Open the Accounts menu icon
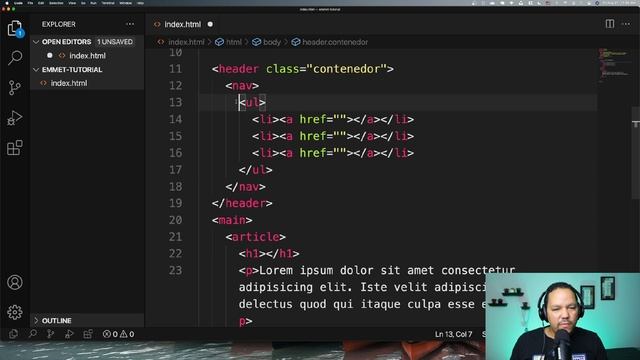 (x=15, y=282)
